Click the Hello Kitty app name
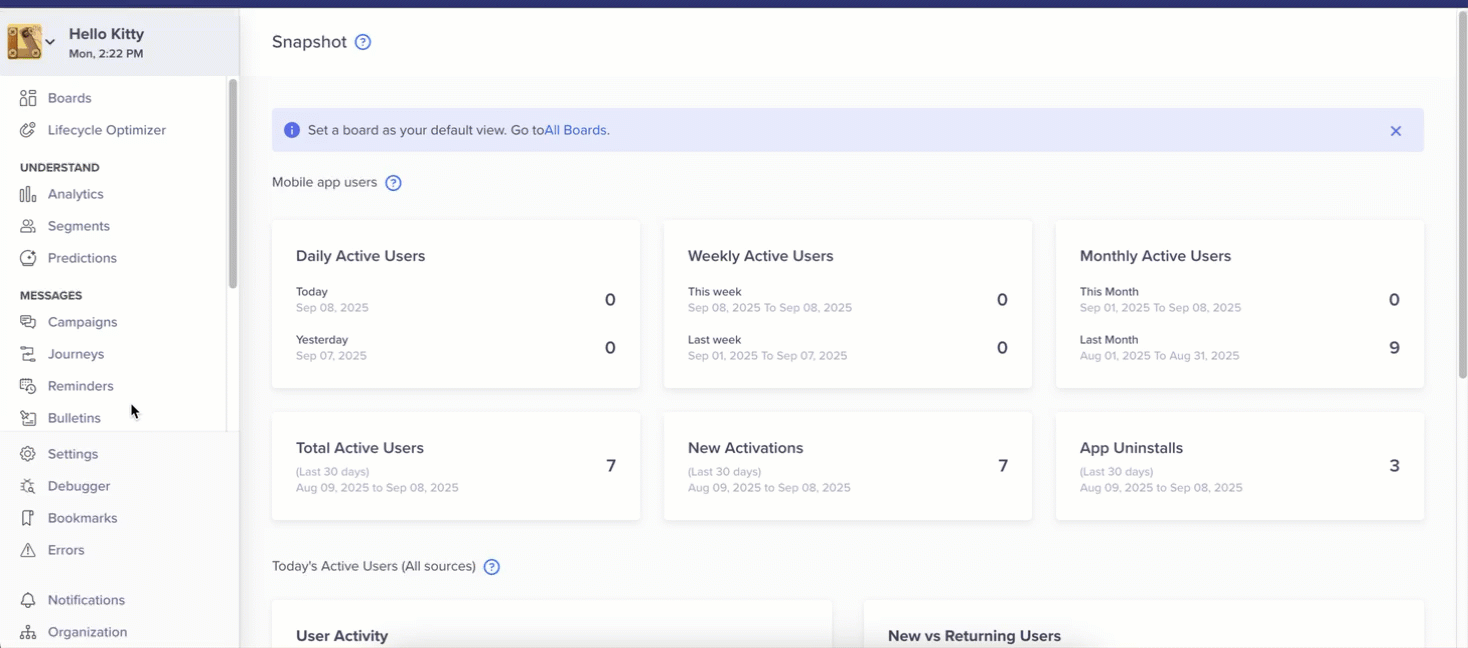 tap(106, 34)
